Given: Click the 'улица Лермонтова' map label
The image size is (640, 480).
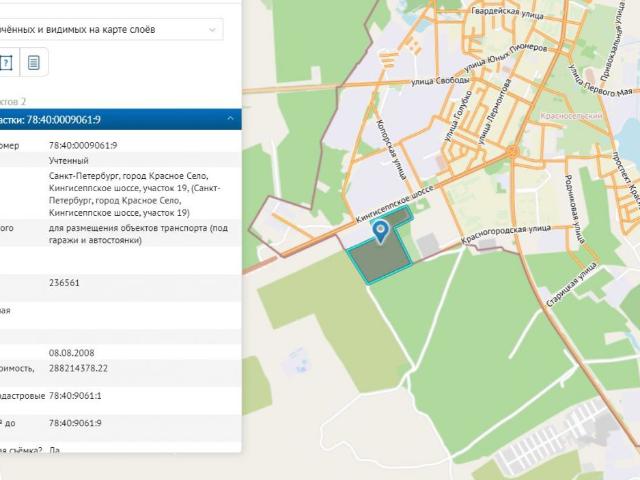Looking at the screenshot, I should 494,111.
